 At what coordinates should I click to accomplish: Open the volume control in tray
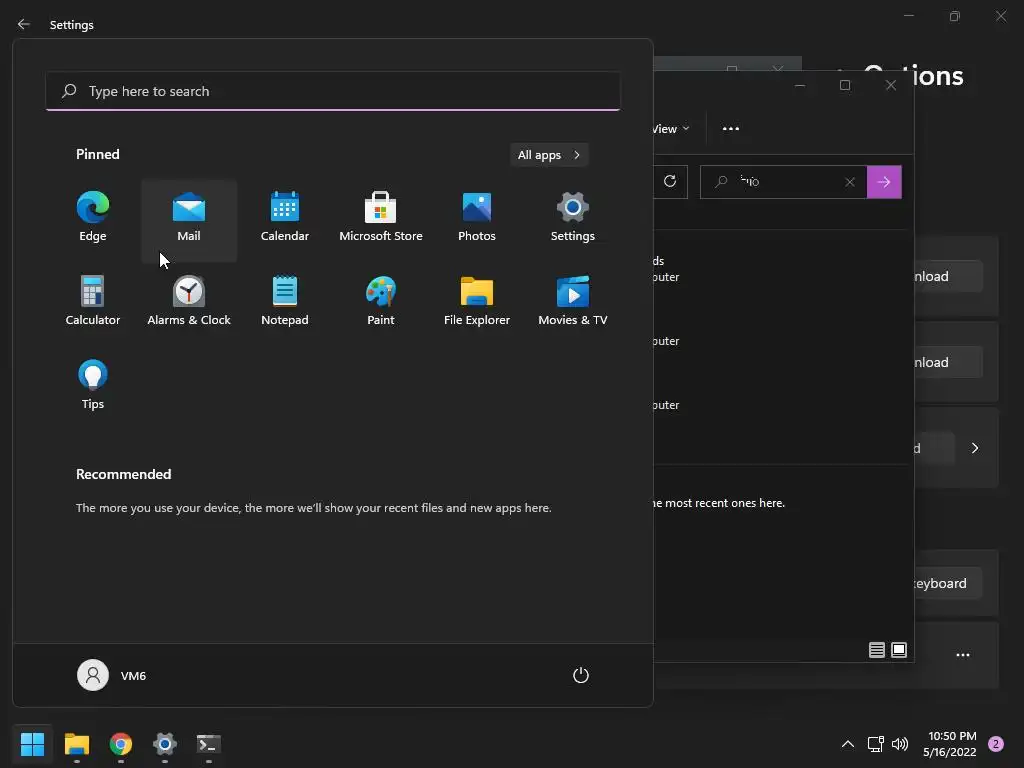pyautogui.click(x=900, y=744)
